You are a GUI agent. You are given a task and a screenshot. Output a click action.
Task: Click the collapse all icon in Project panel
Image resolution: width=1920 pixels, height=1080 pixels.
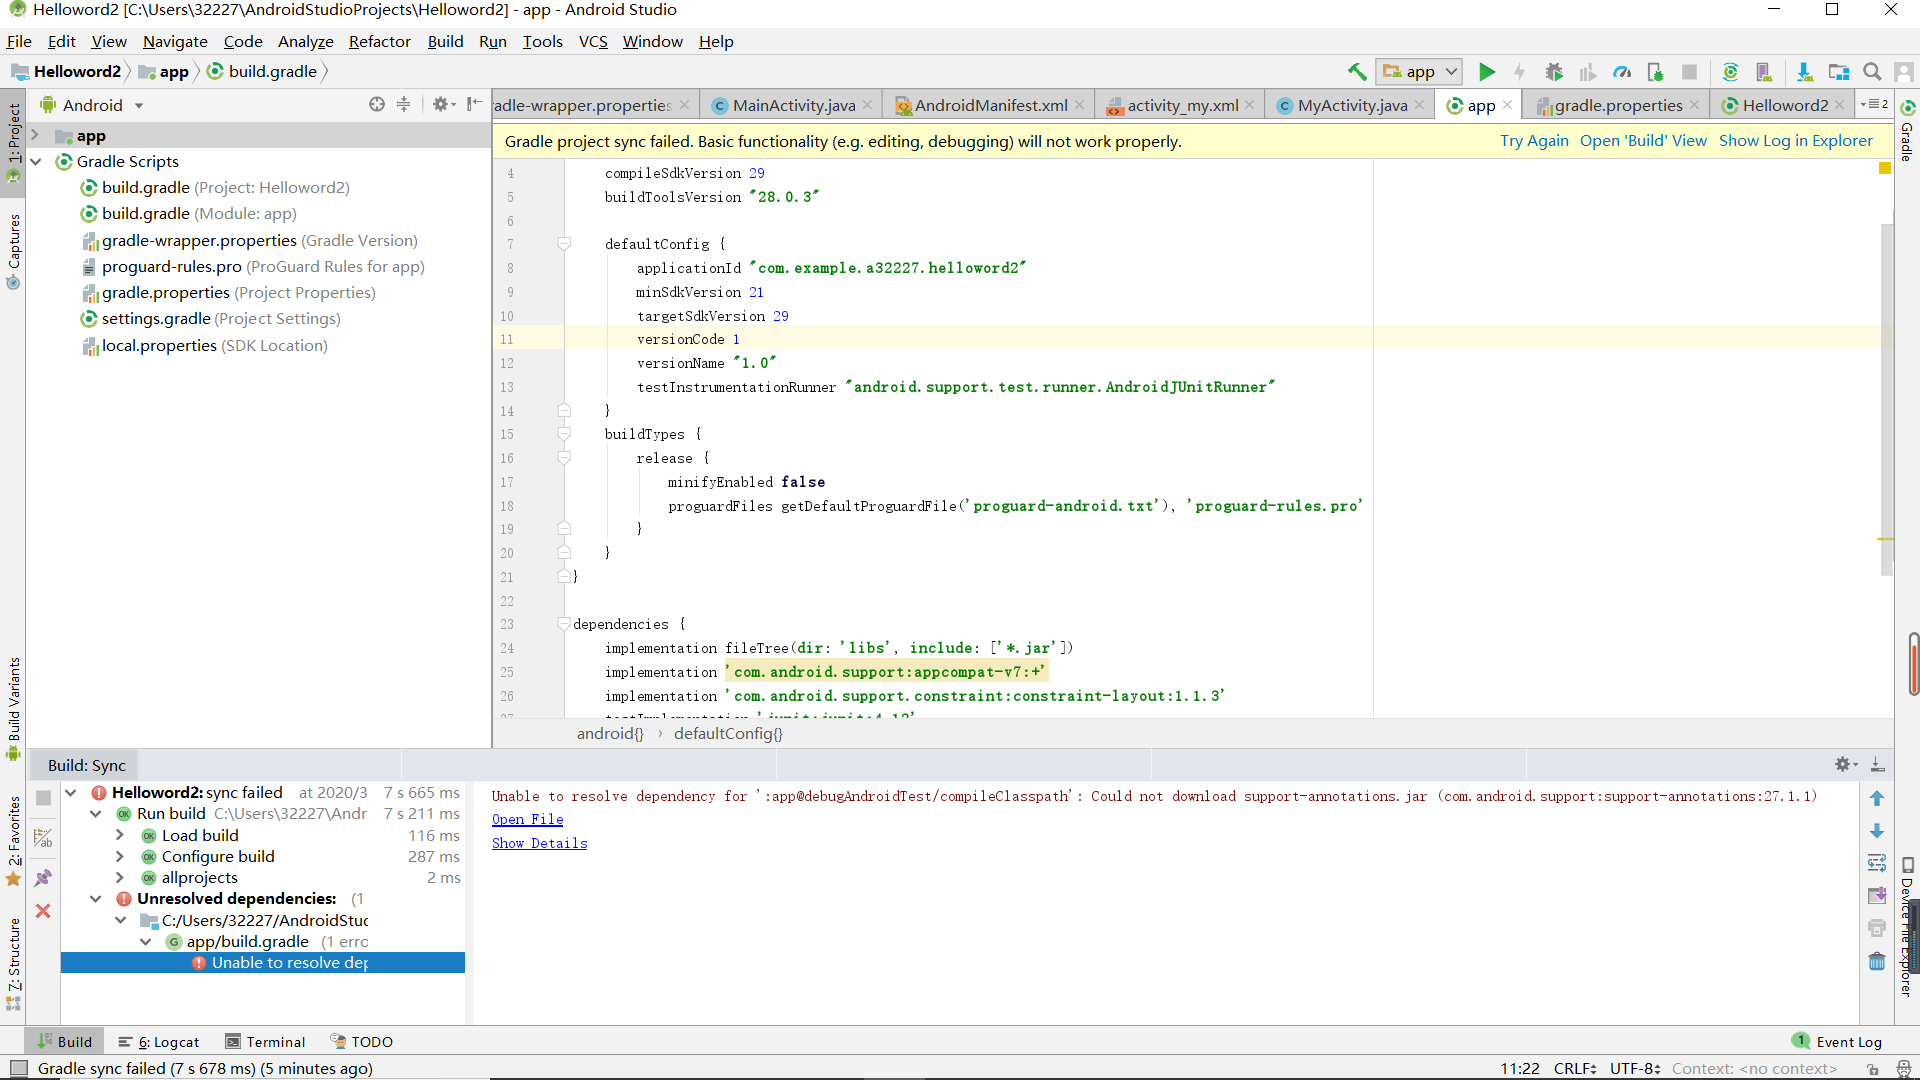(x=403, y=105)
